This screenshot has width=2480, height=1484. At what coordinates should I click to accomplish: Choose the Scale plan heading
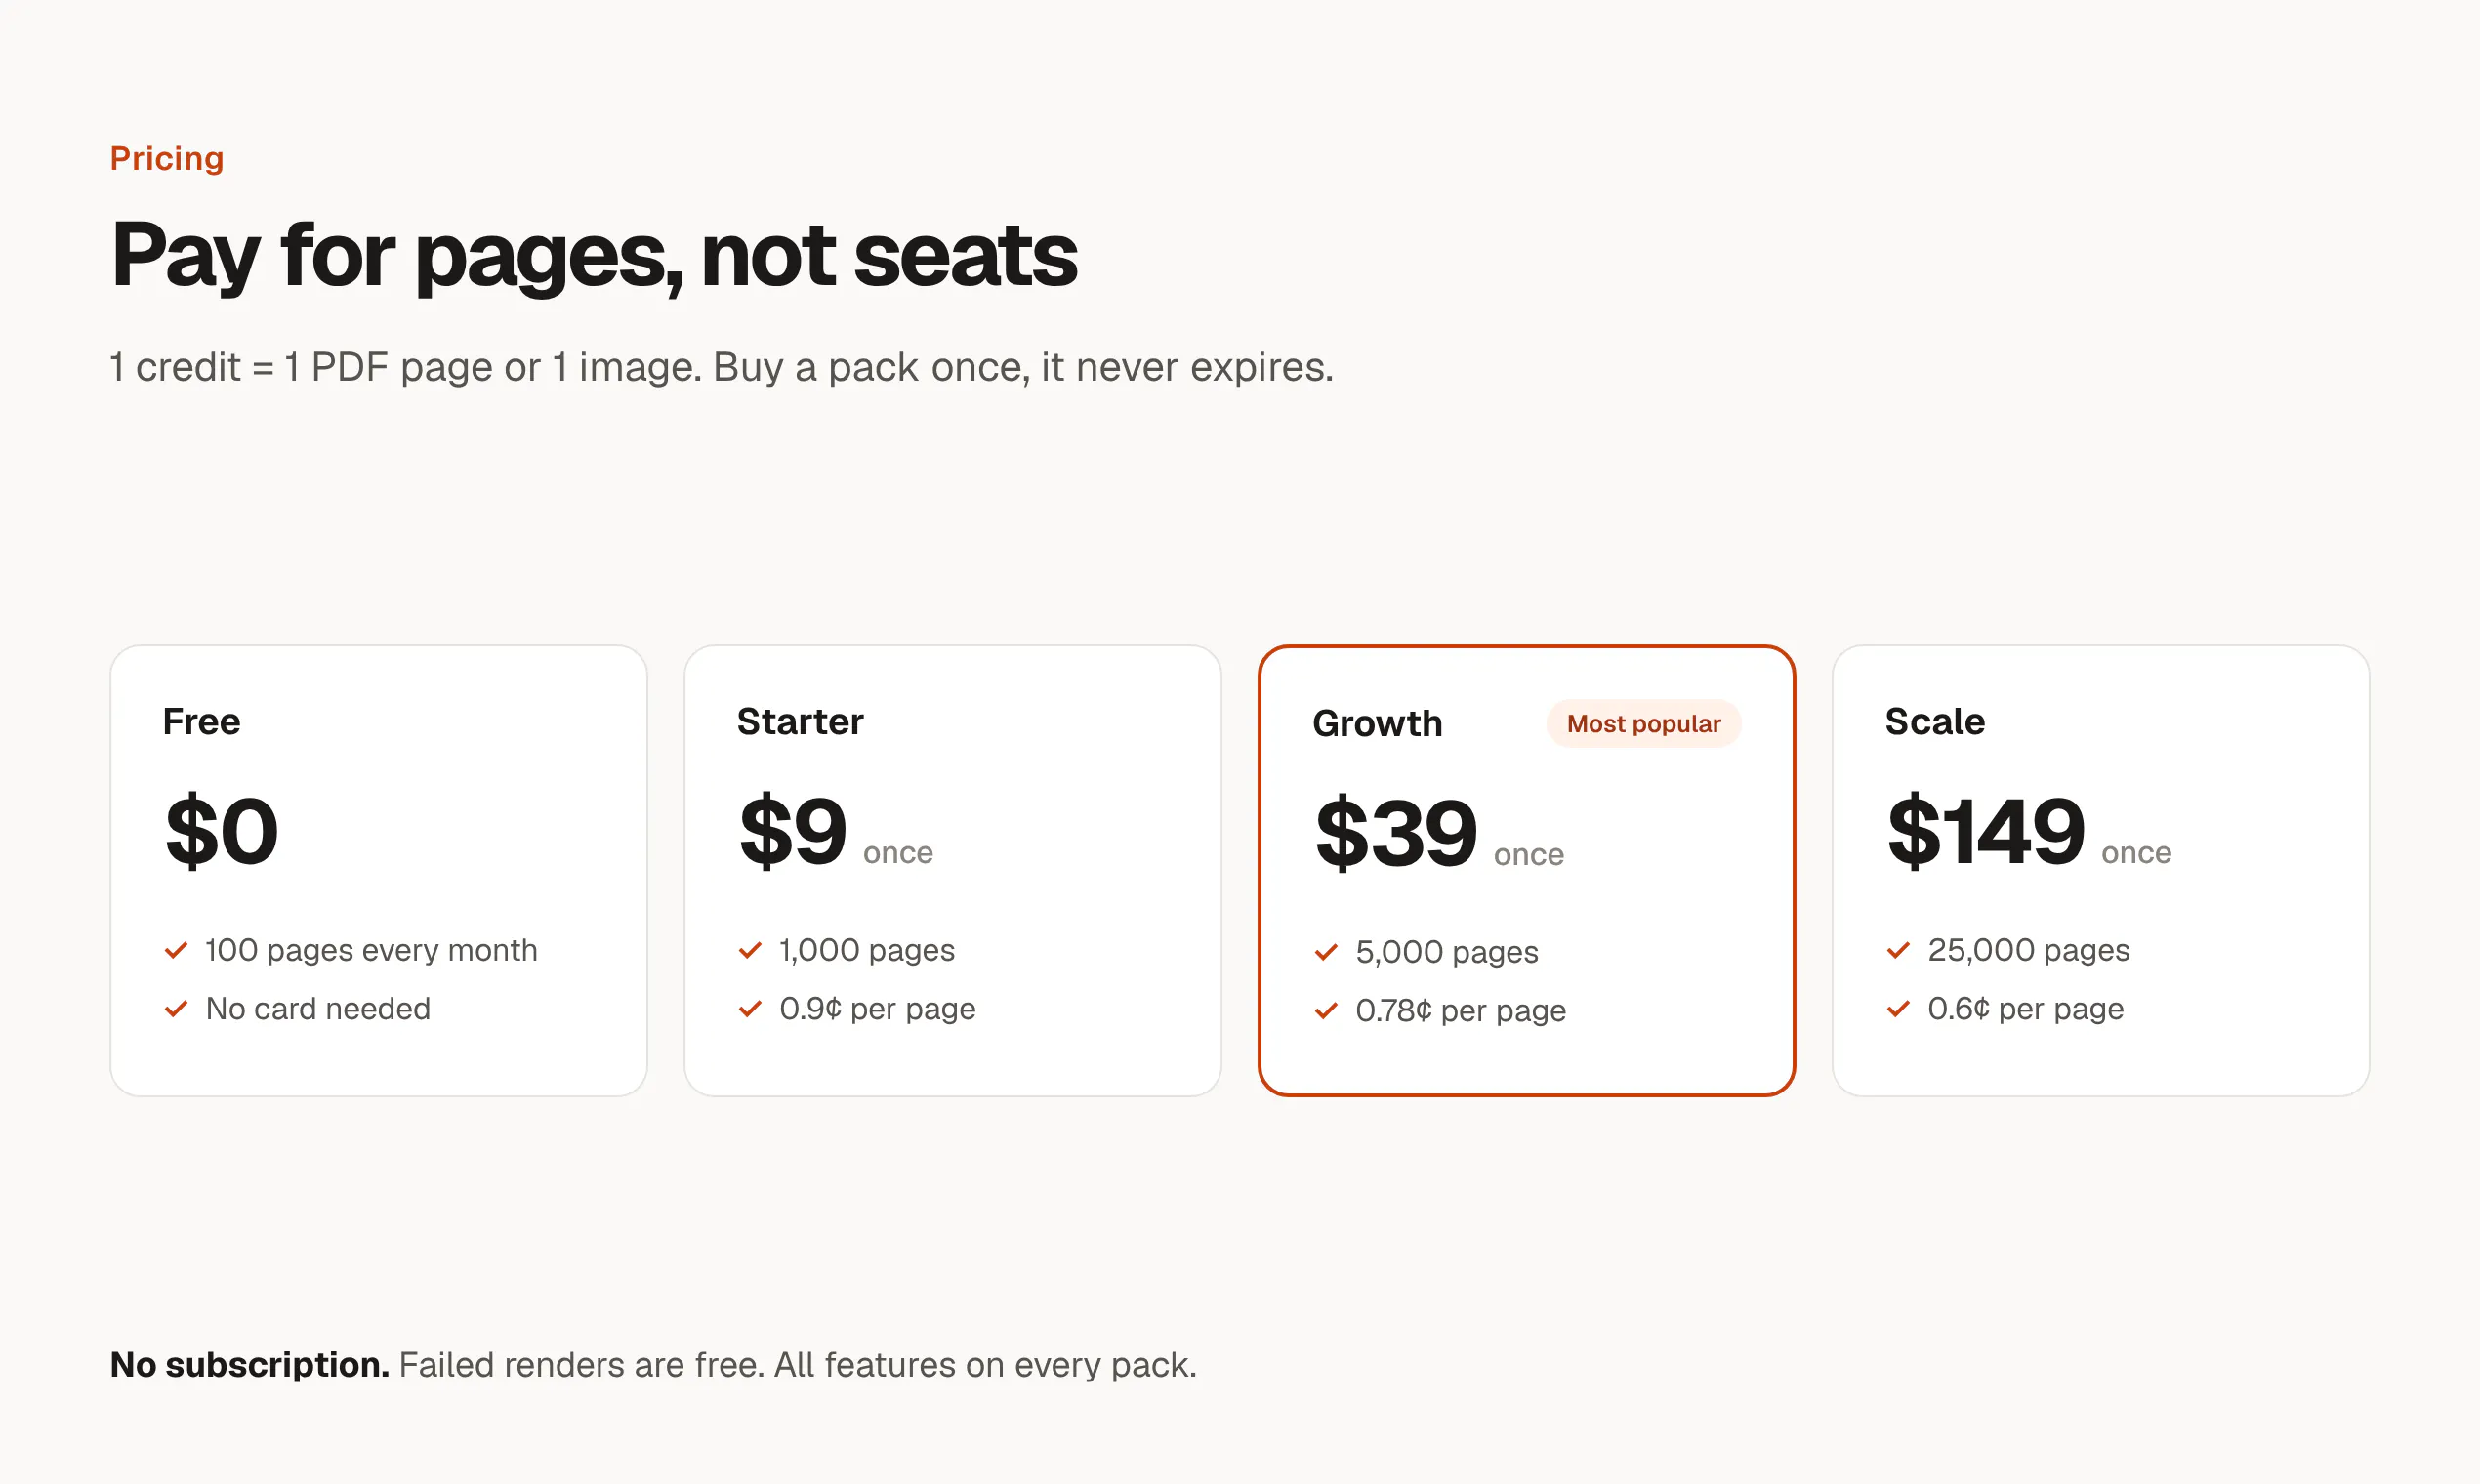point(1934,721)
